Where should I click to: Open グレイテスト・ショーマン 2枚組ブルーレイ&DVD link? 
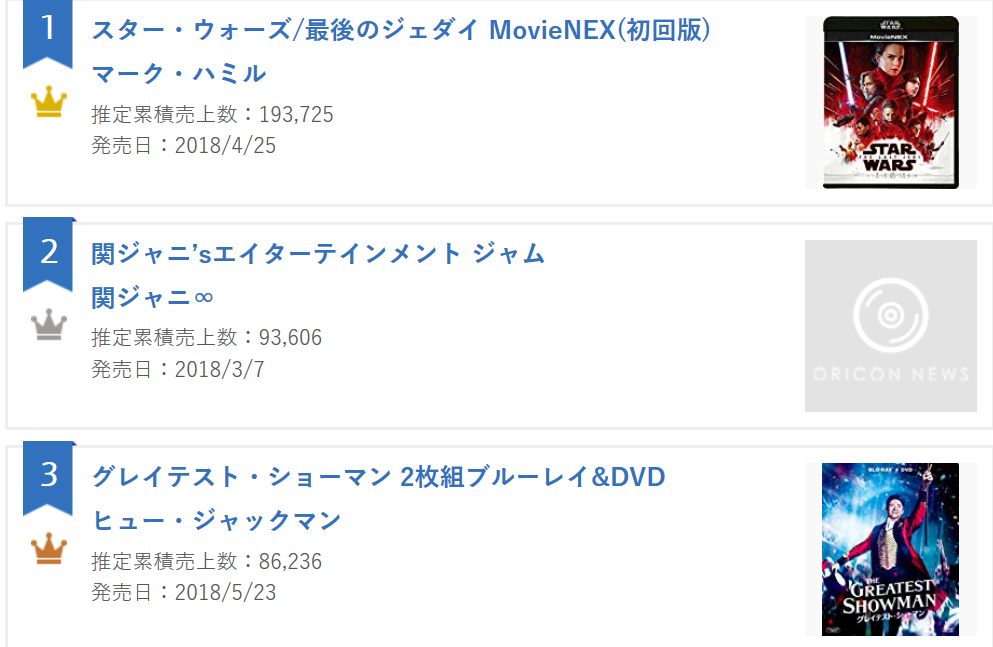tap(378, 477)
